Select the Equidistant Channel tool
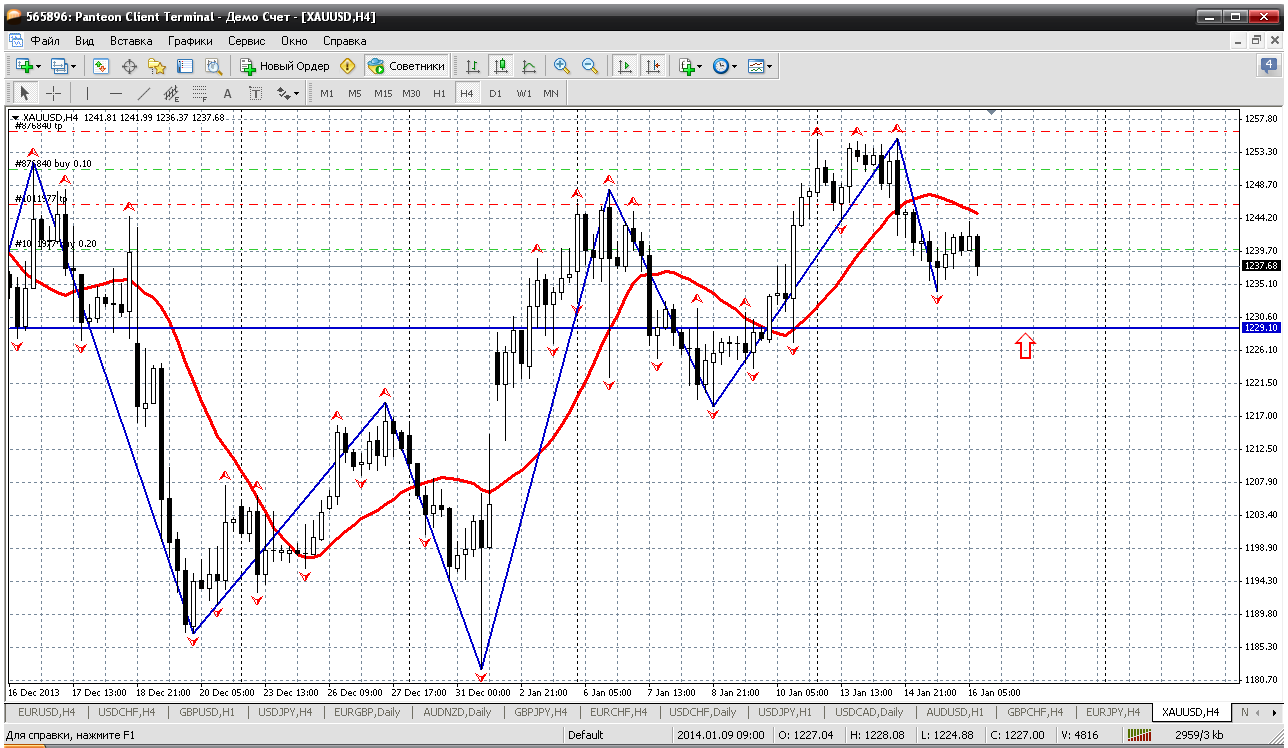 pyautogui.click(x=172, y=93)
